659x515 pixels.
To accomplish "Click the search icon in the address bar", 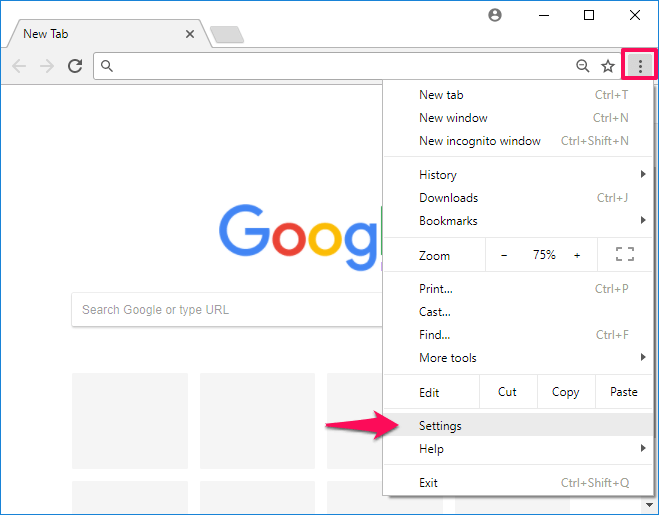I will [x=107, y=66].
